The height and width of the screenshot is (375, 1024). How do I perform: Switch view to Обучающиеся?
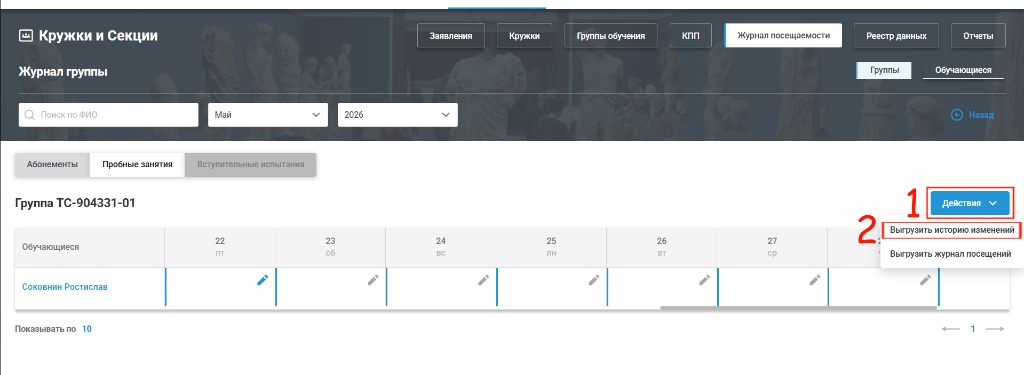tap(963, 71)
